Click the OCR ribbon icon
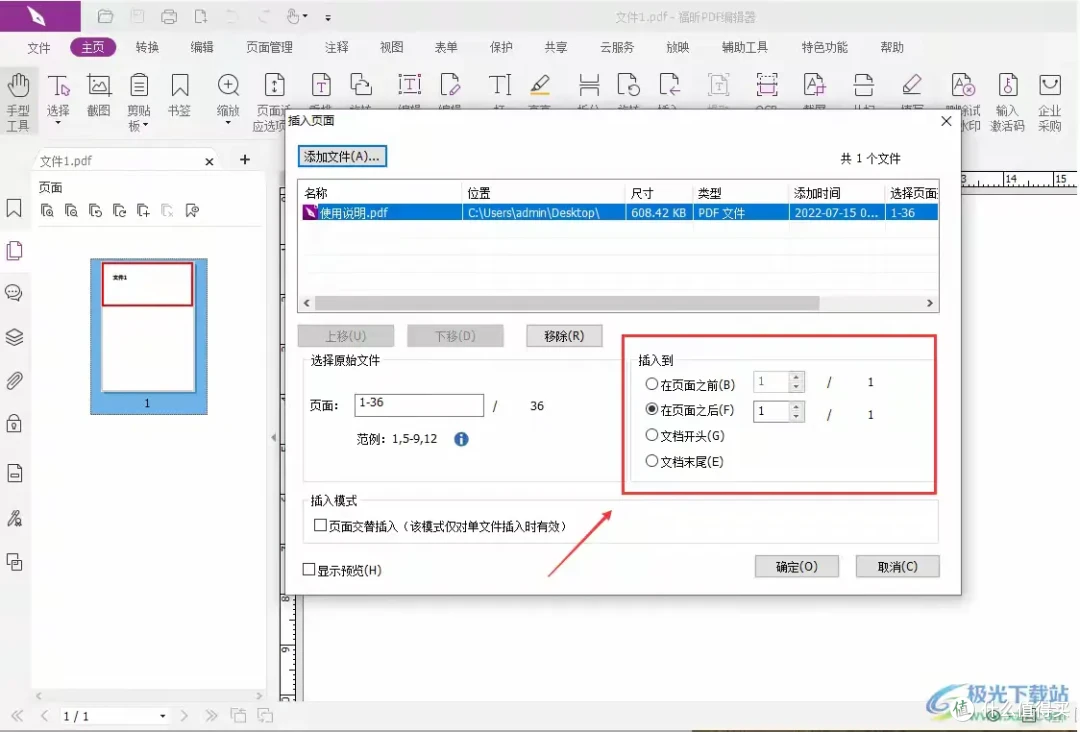 767,86
